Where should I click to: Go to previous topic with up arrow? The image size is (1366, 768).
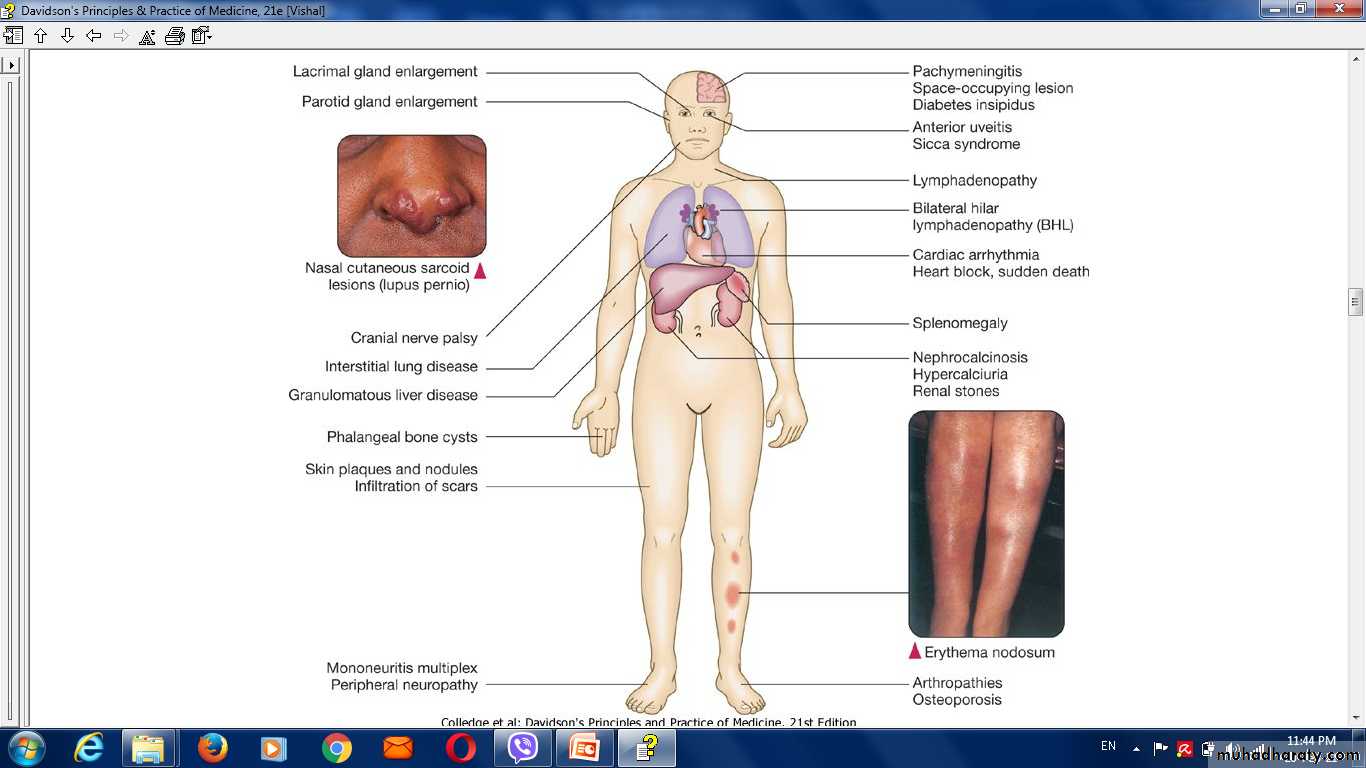pyautogui.click(x=40, y=36)
